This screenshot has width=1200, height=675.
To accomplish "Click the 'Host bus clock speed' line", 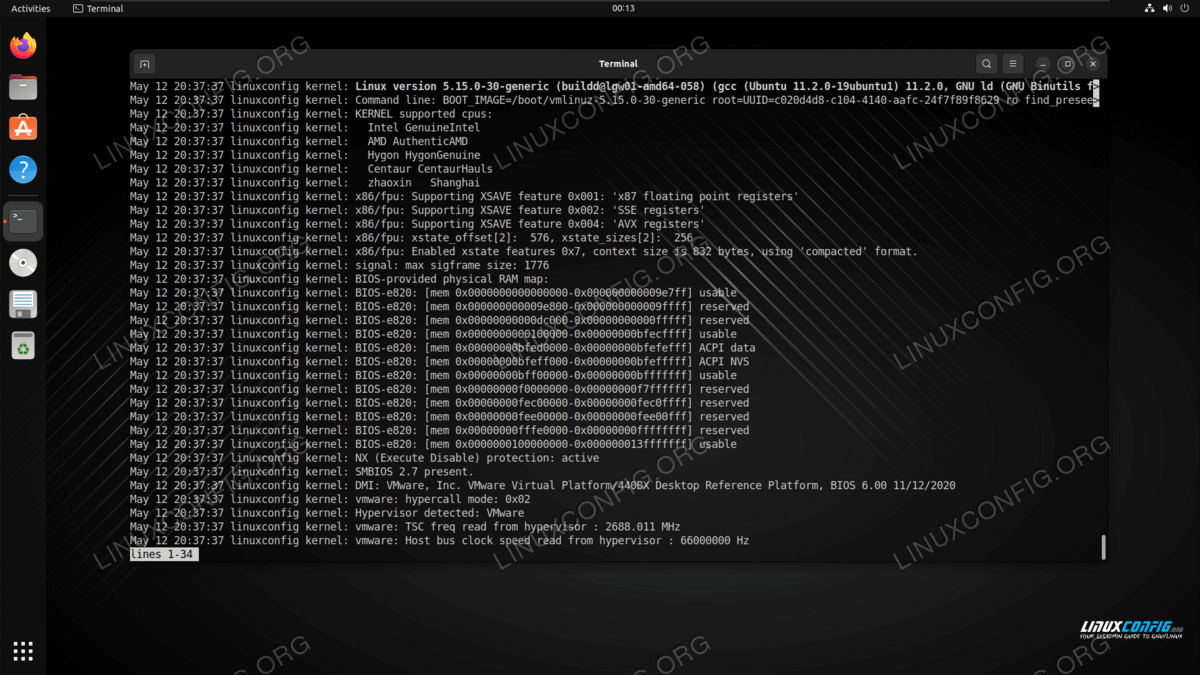I will click(439, 541).
